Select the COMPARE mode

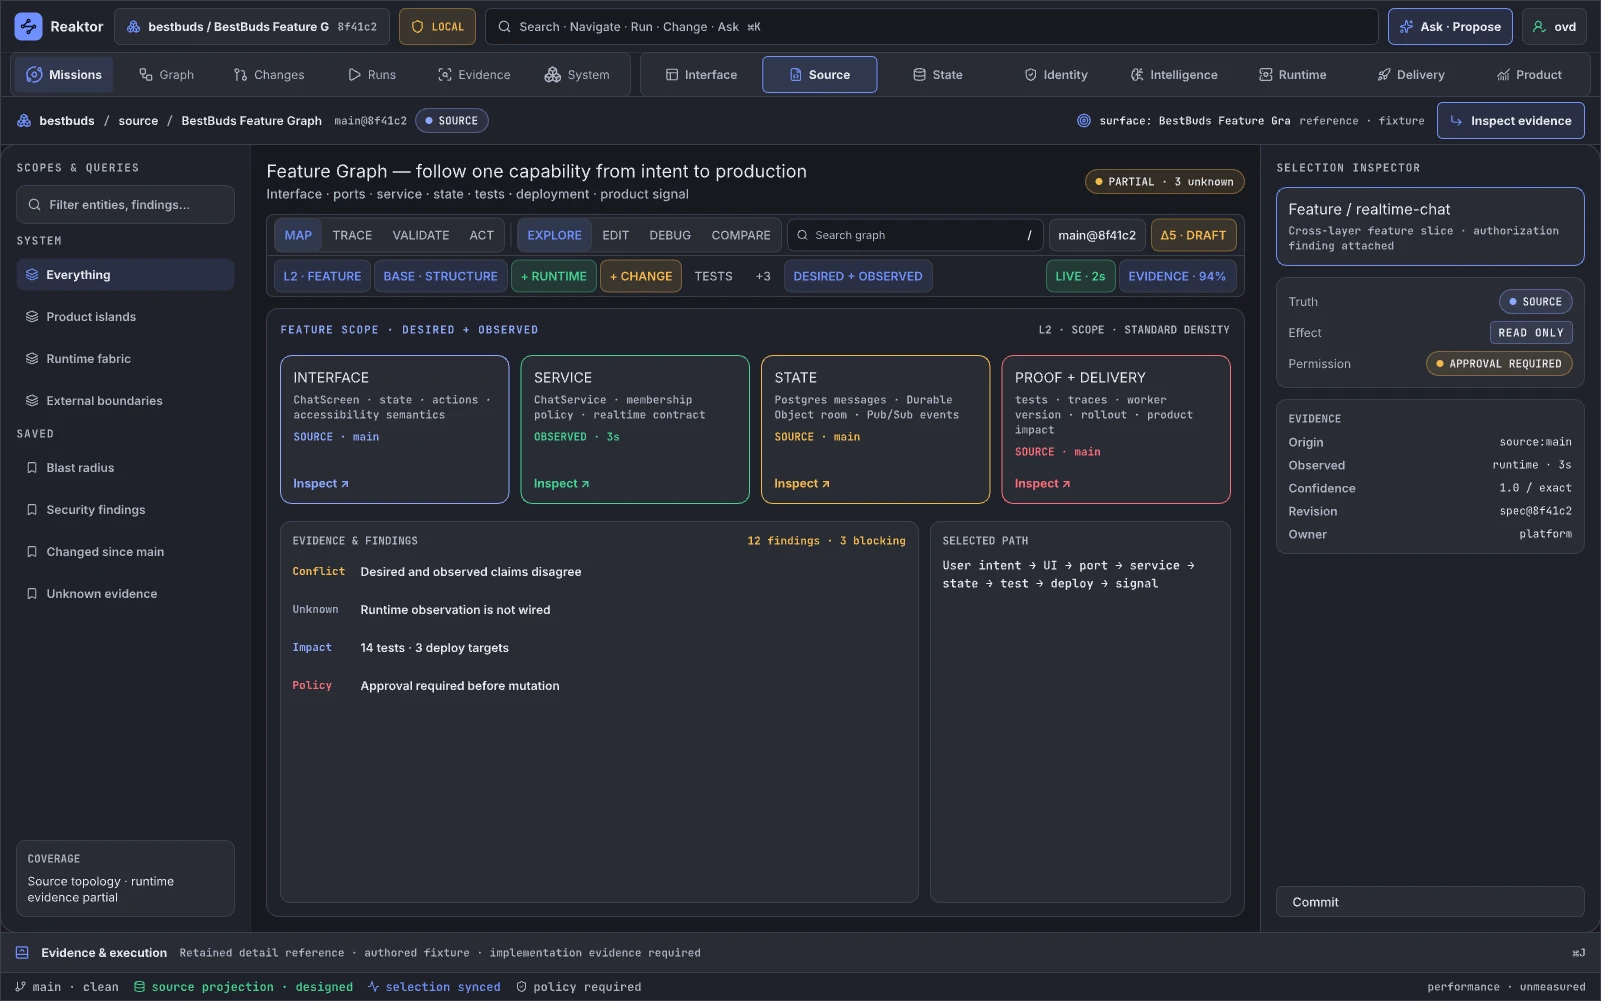tap(741, 236)
